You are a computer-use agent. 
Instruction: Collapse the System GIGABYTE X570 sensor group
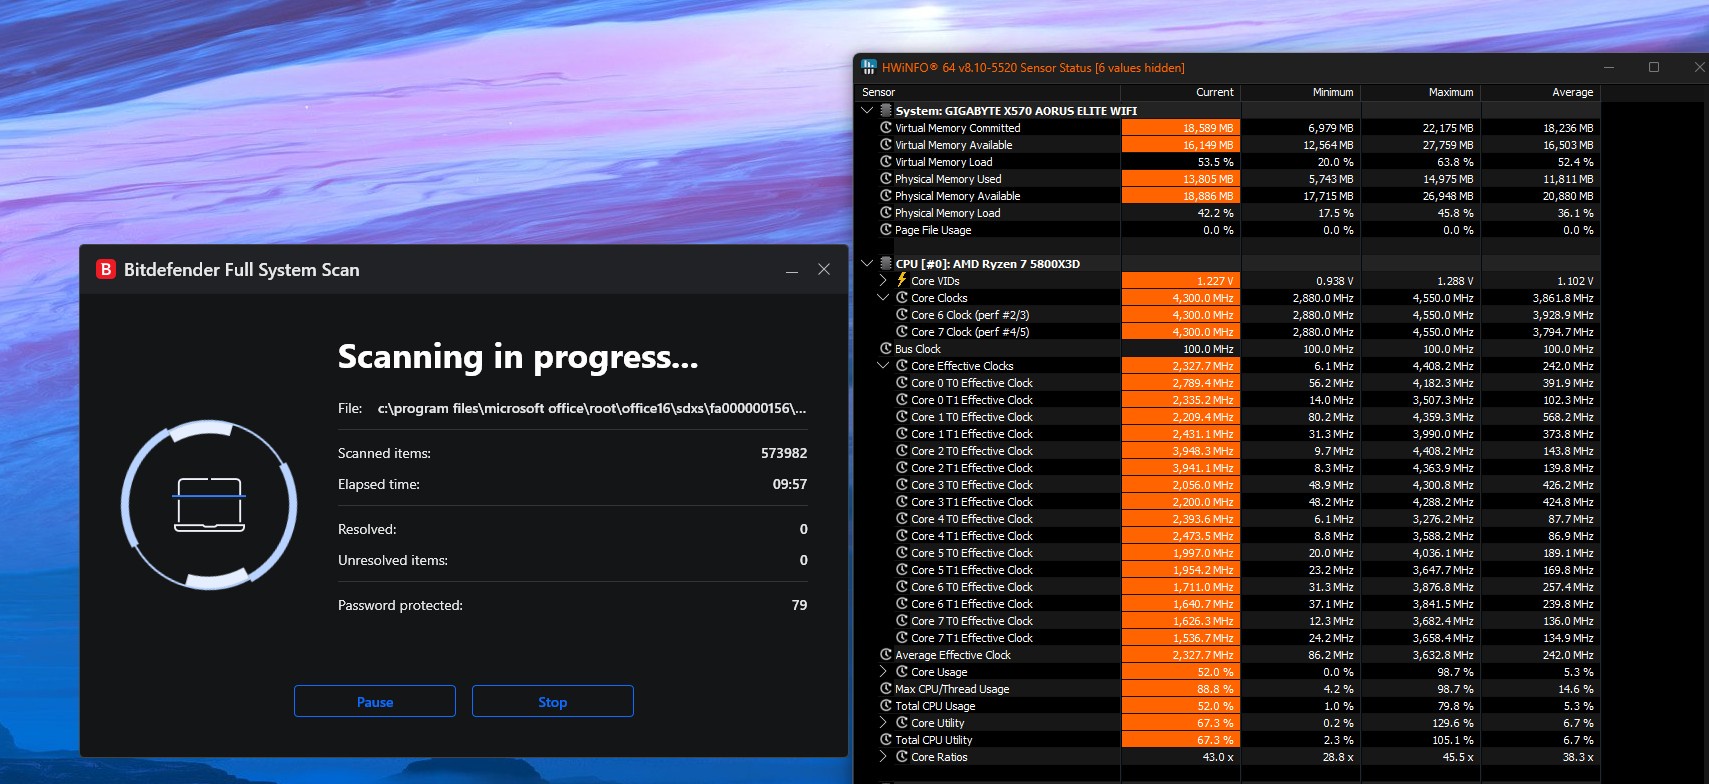867,110
